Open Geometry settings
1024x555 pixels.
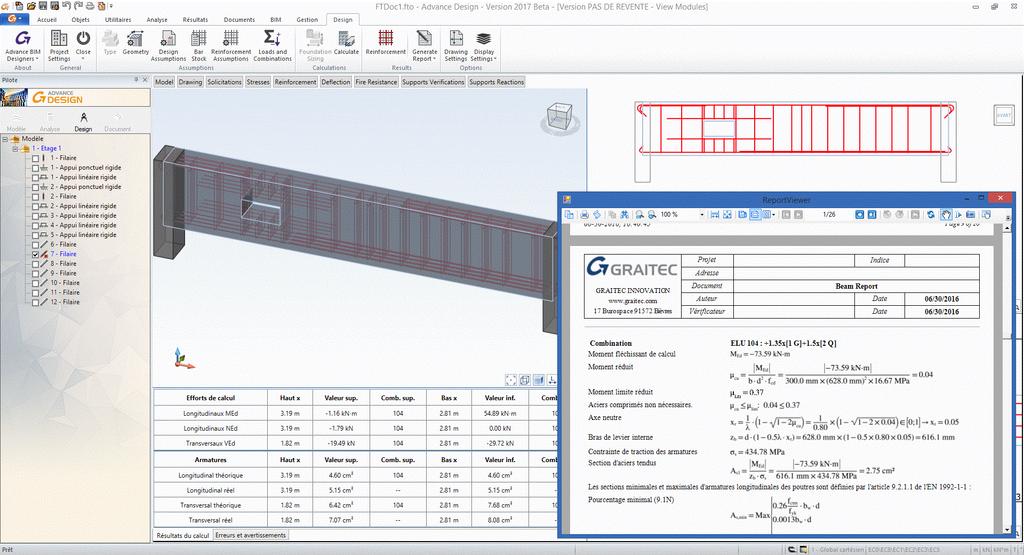point(135,43)
